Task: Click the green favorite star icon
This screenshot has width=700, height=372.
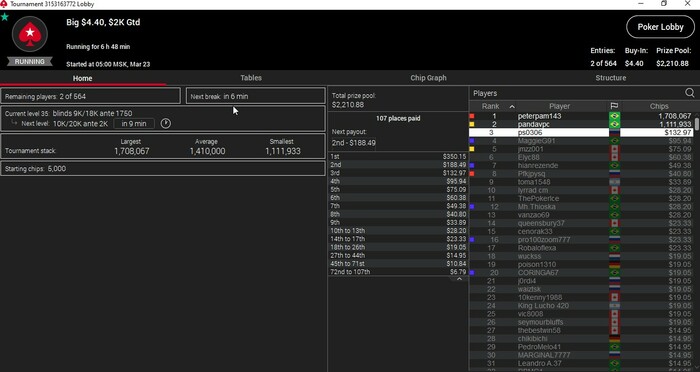Action: pyautogui.click(x=4, y=17)
